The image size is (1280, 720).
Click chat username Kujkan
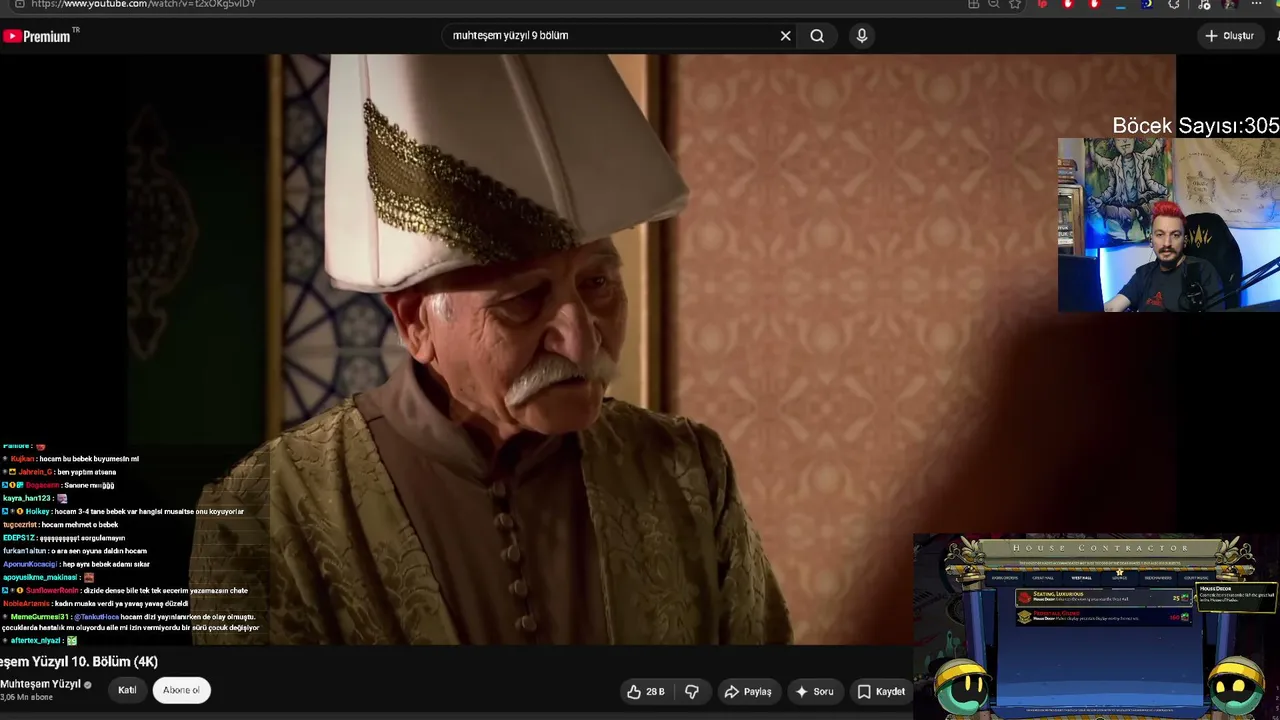click(22, 459)
